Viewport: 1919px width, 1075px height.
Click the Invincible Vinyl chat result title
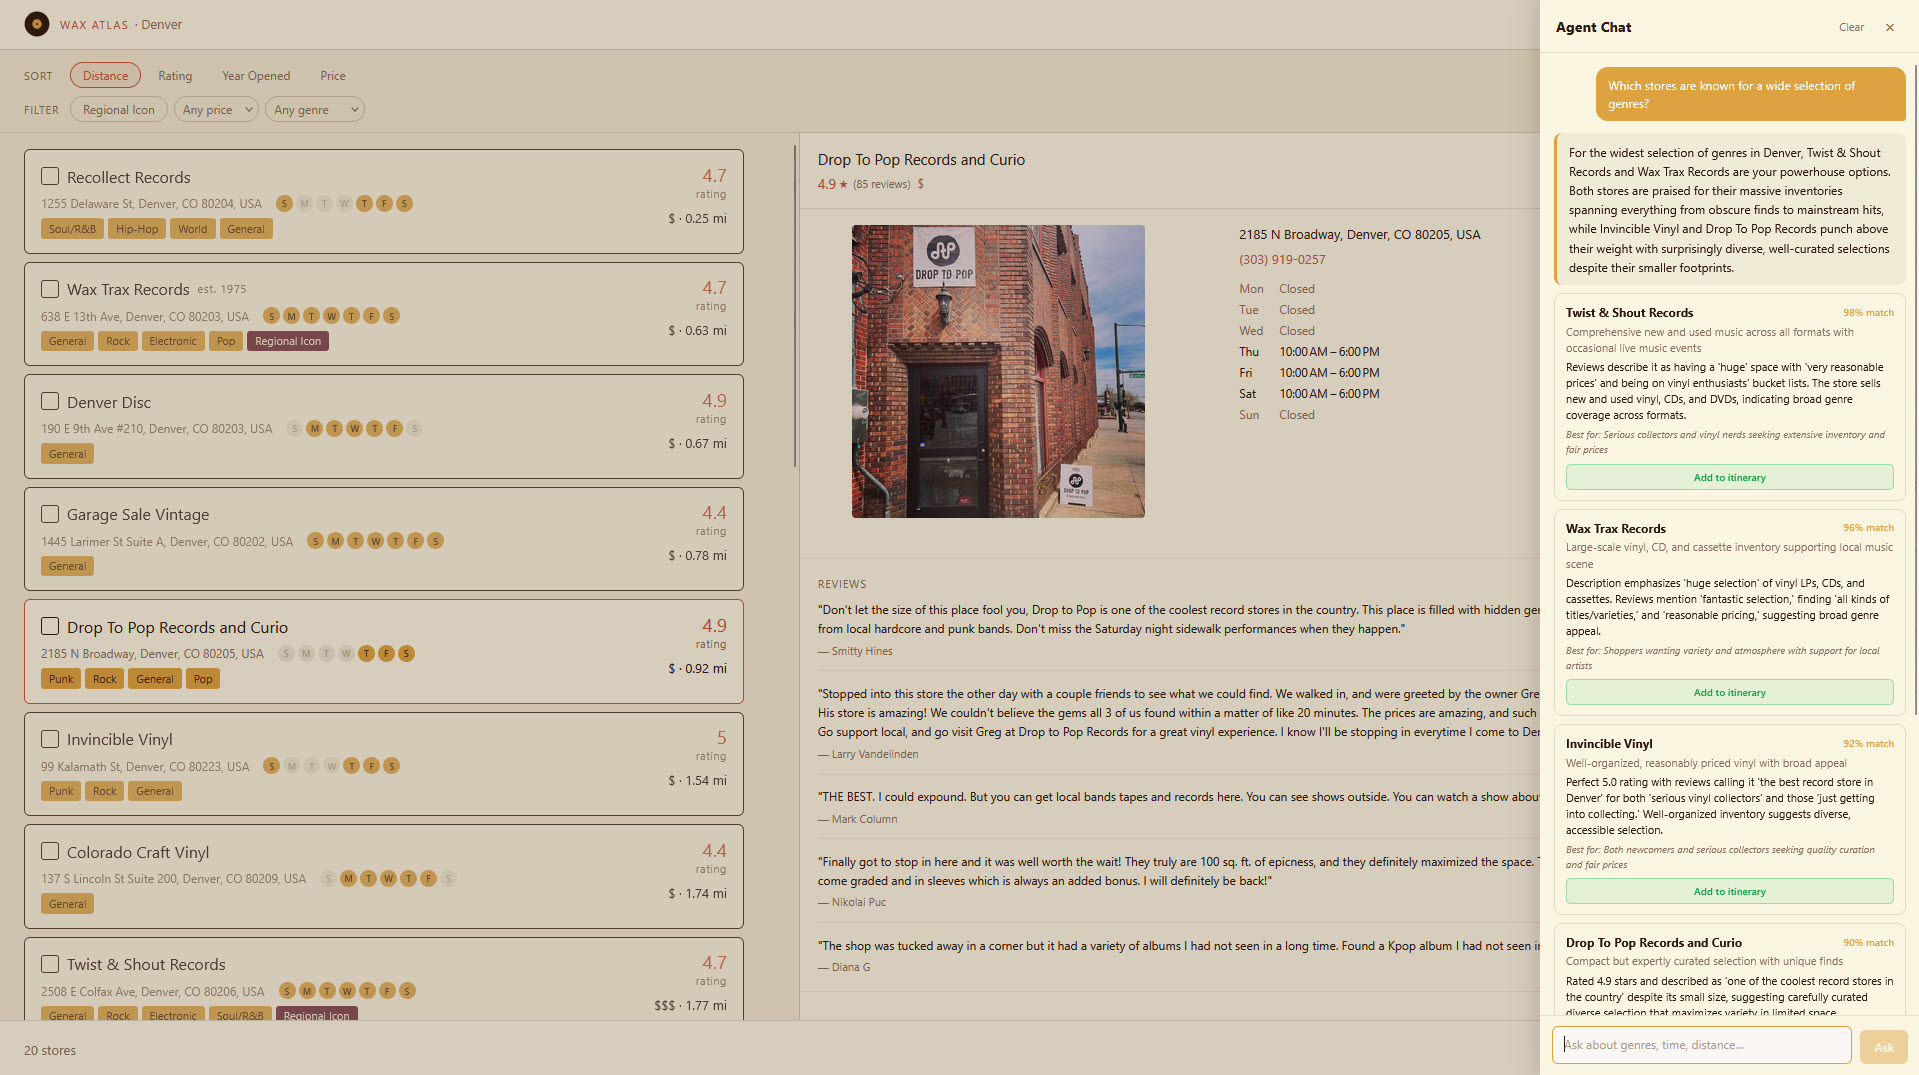point(1609,744)
